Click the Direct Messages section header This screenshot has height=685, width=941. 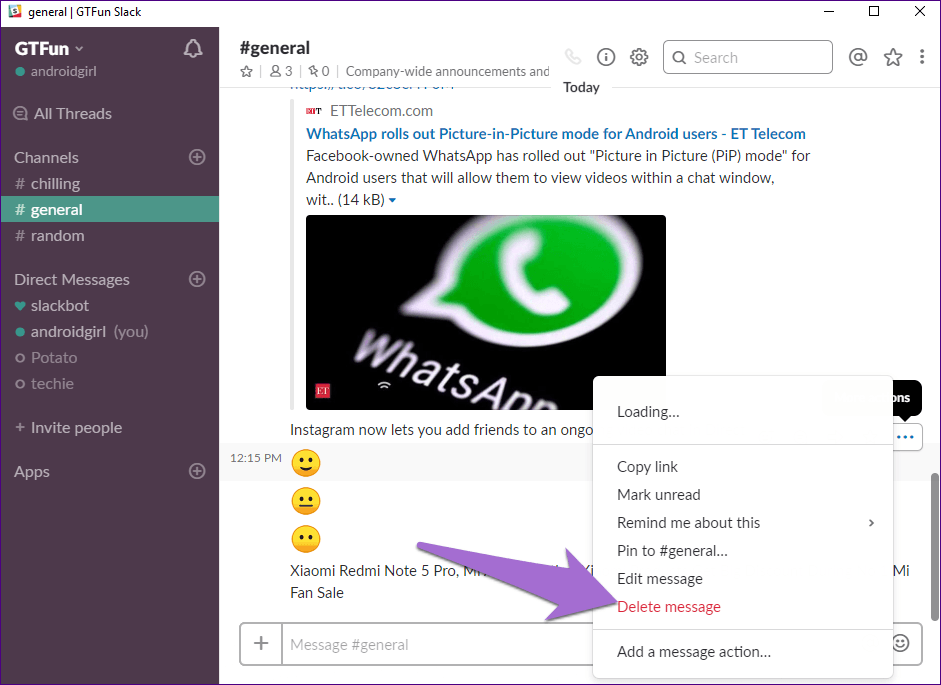pos(72,279)
